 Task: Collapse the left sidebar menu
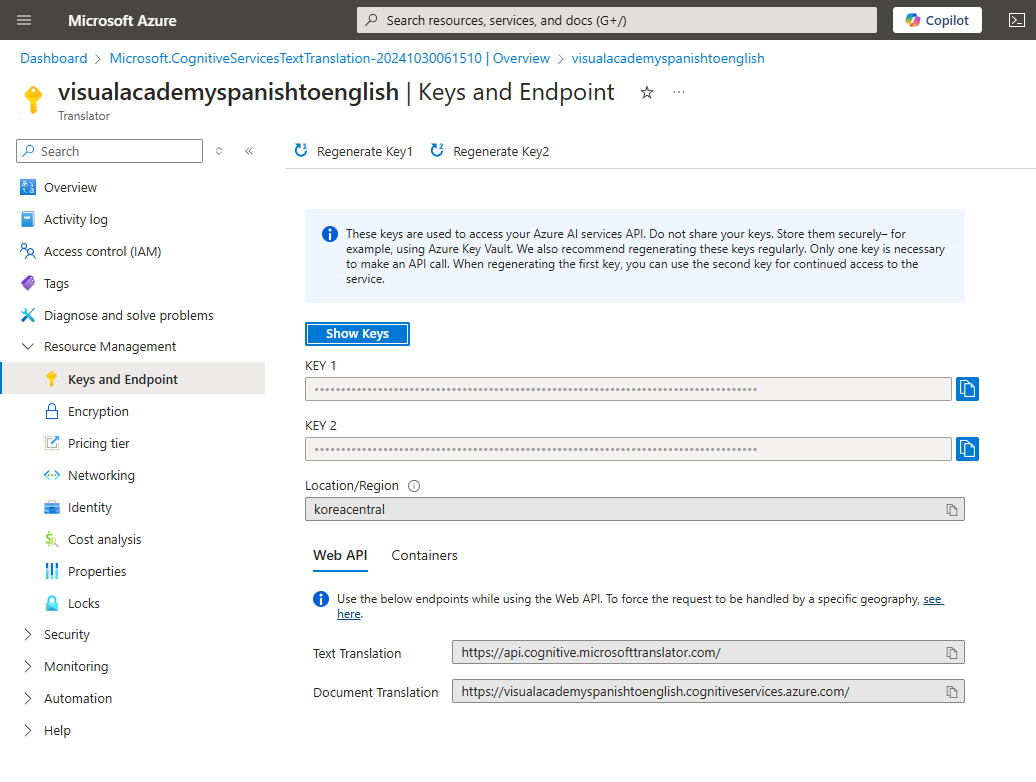[249, 151]
